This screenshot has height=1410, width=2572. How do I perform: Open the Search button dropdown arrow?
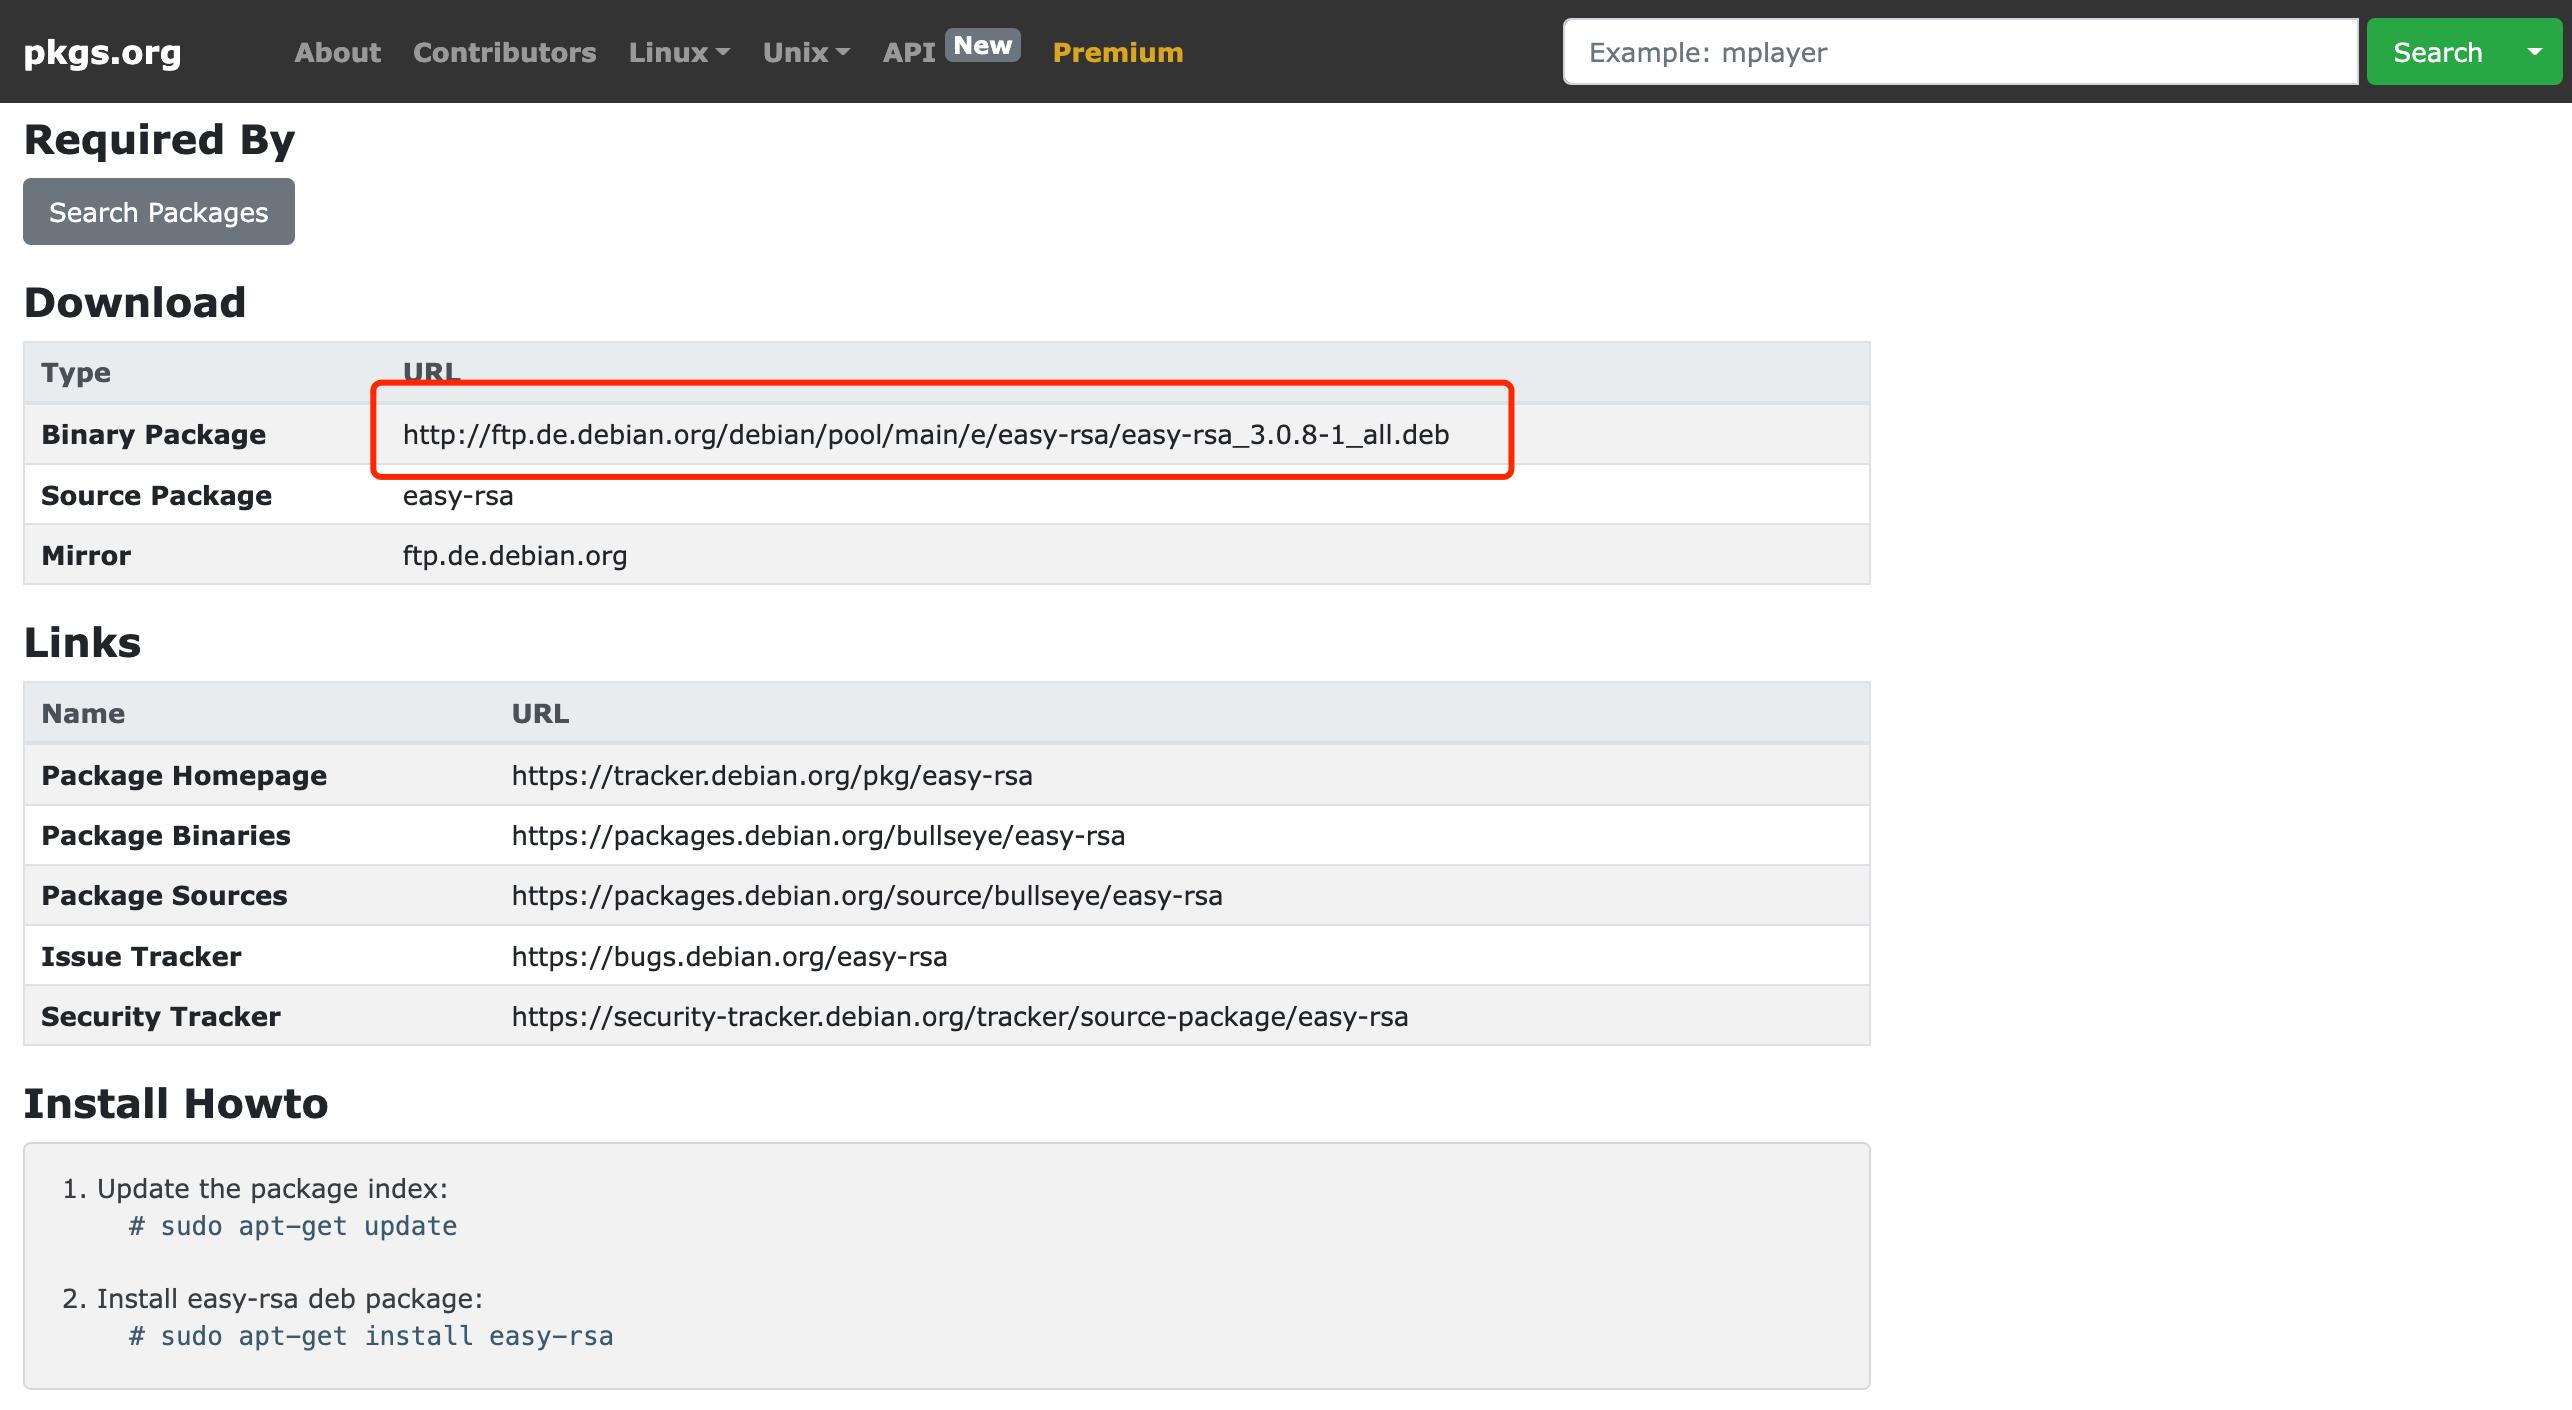click(x=2534, y=52)
